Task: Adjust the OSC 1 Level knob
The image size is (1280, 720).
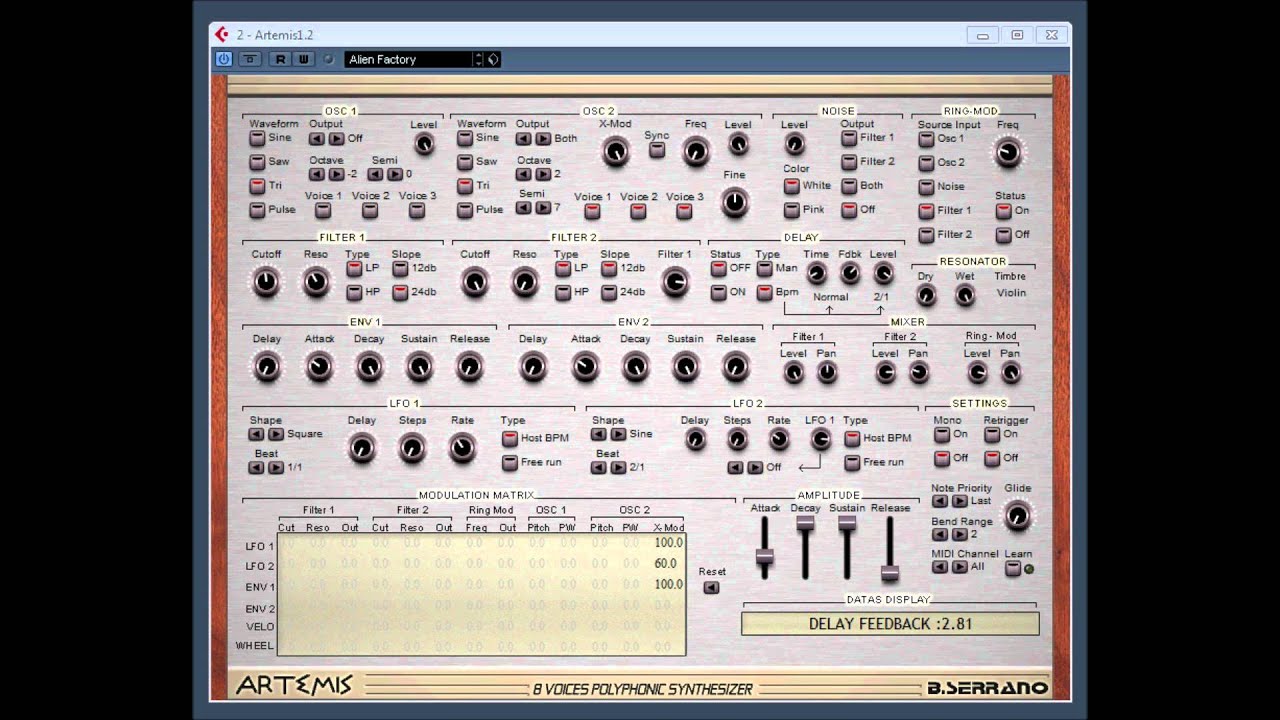Action: (x=424, y=144)
